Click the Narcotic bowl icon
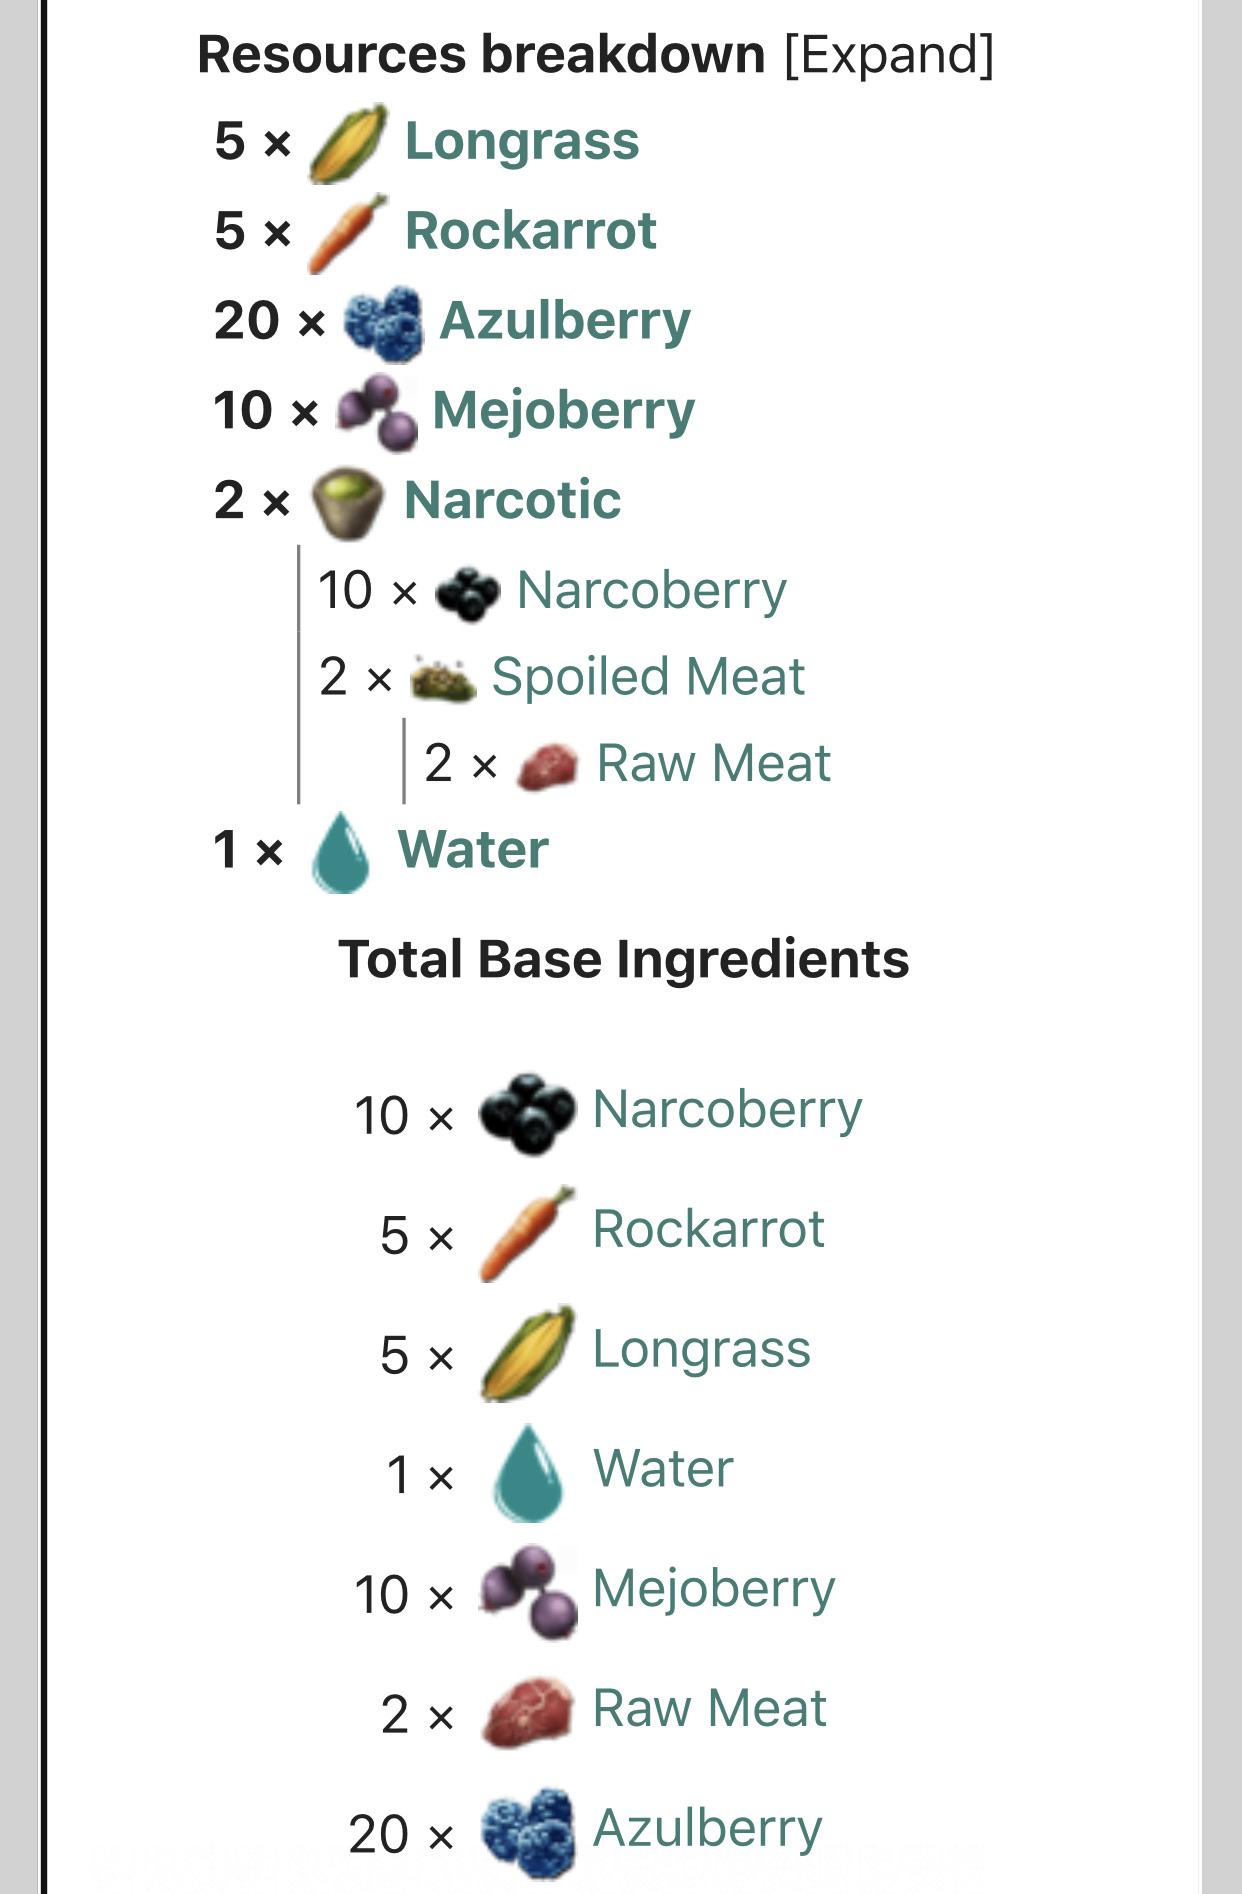 coord(347,502)
